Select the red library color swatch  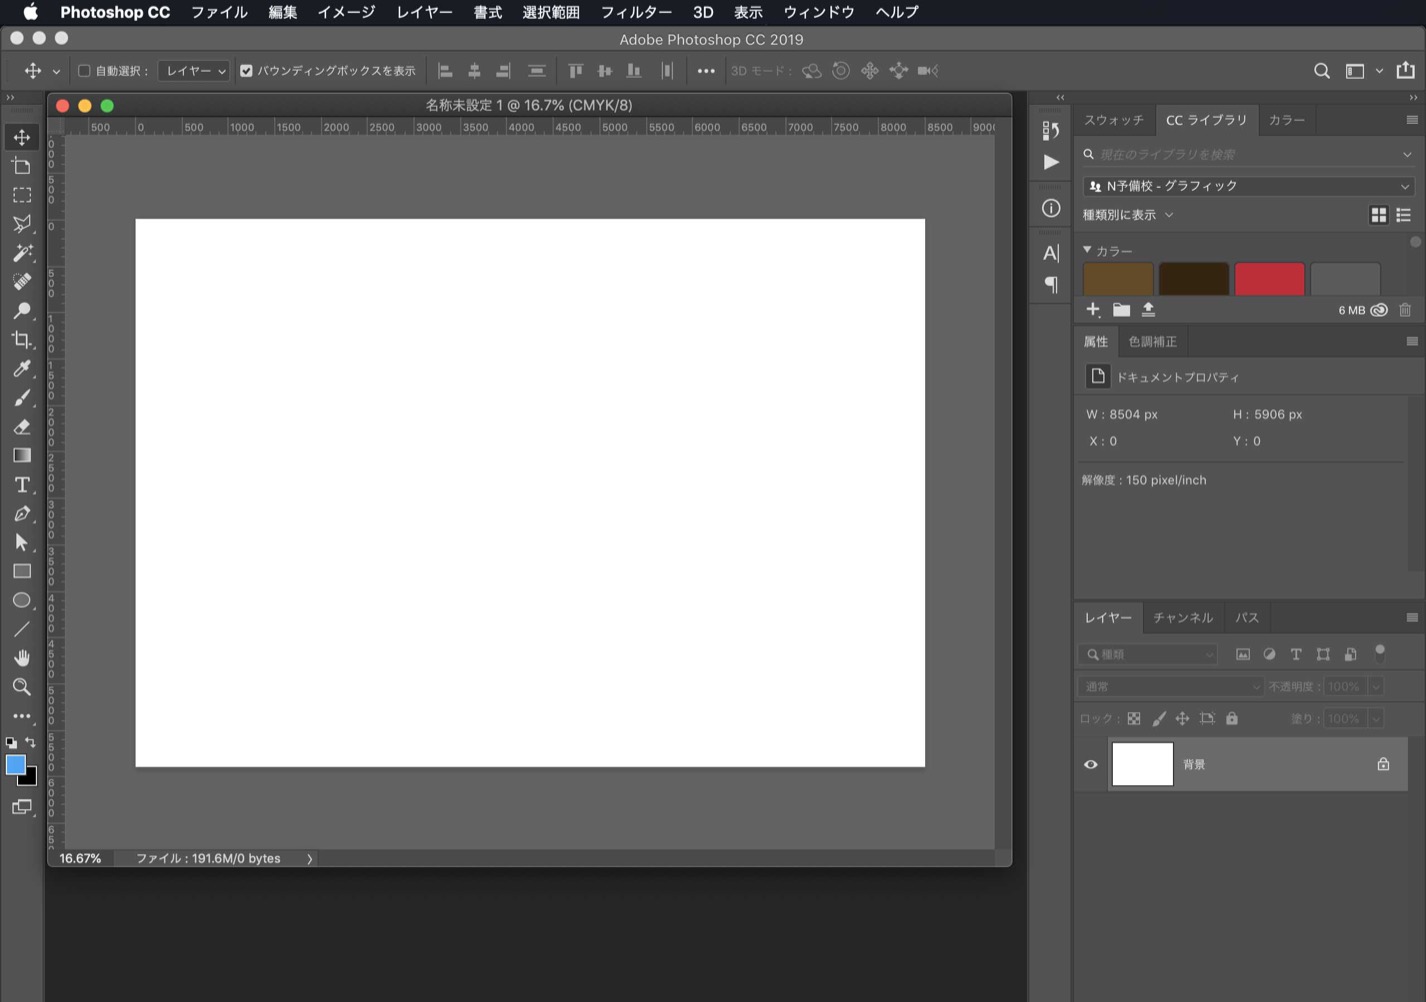click(x=1269, y=279)
